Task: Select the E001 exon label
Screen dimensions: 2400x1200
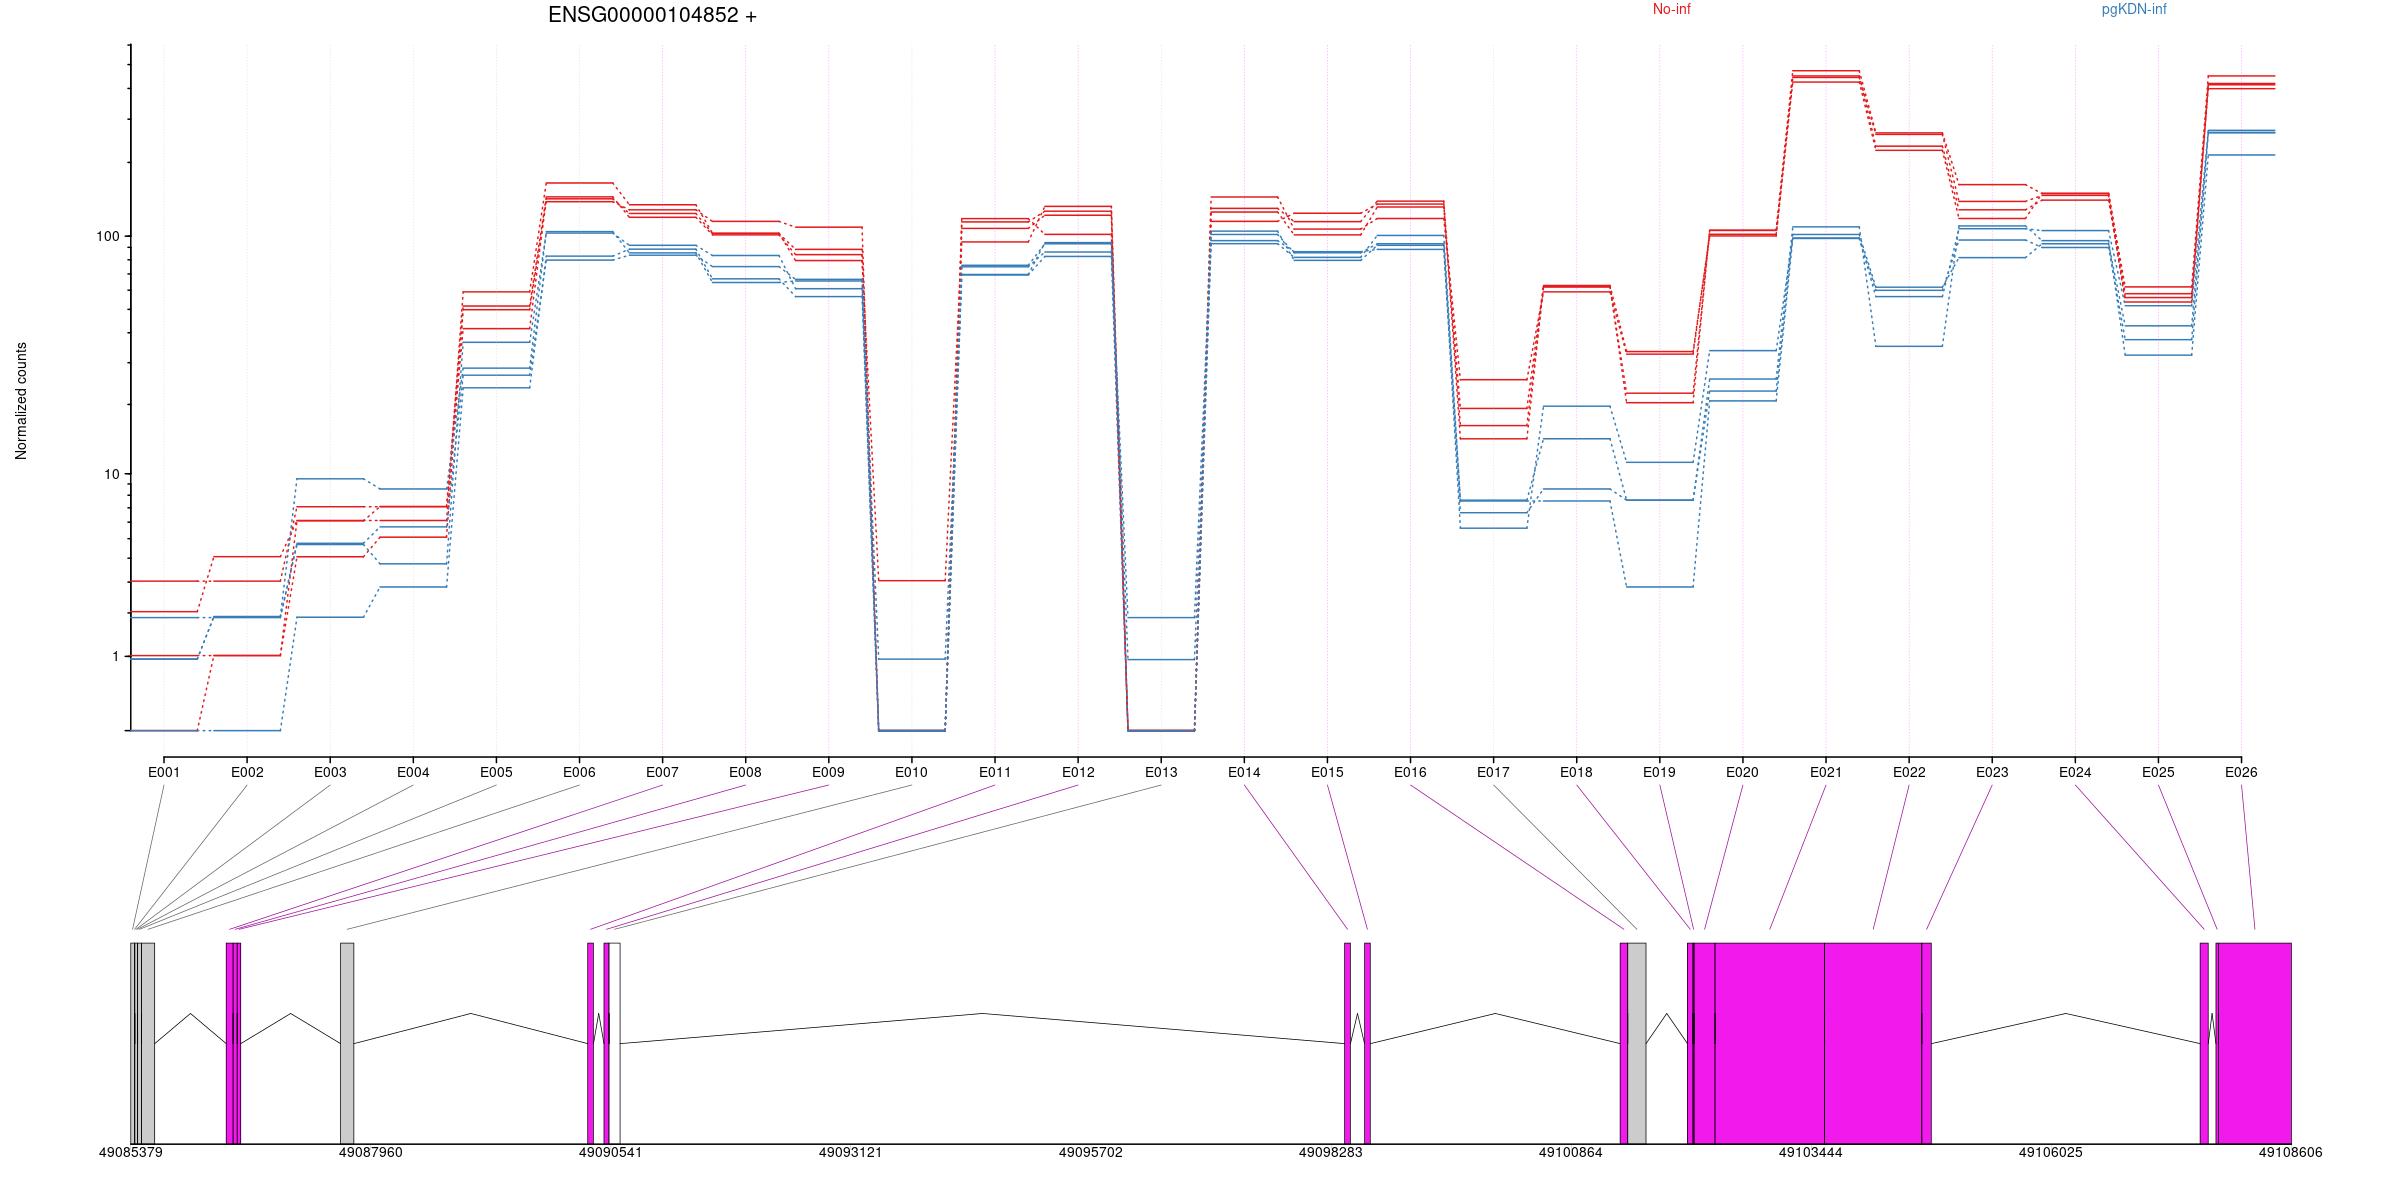Action: click(164, 772)
